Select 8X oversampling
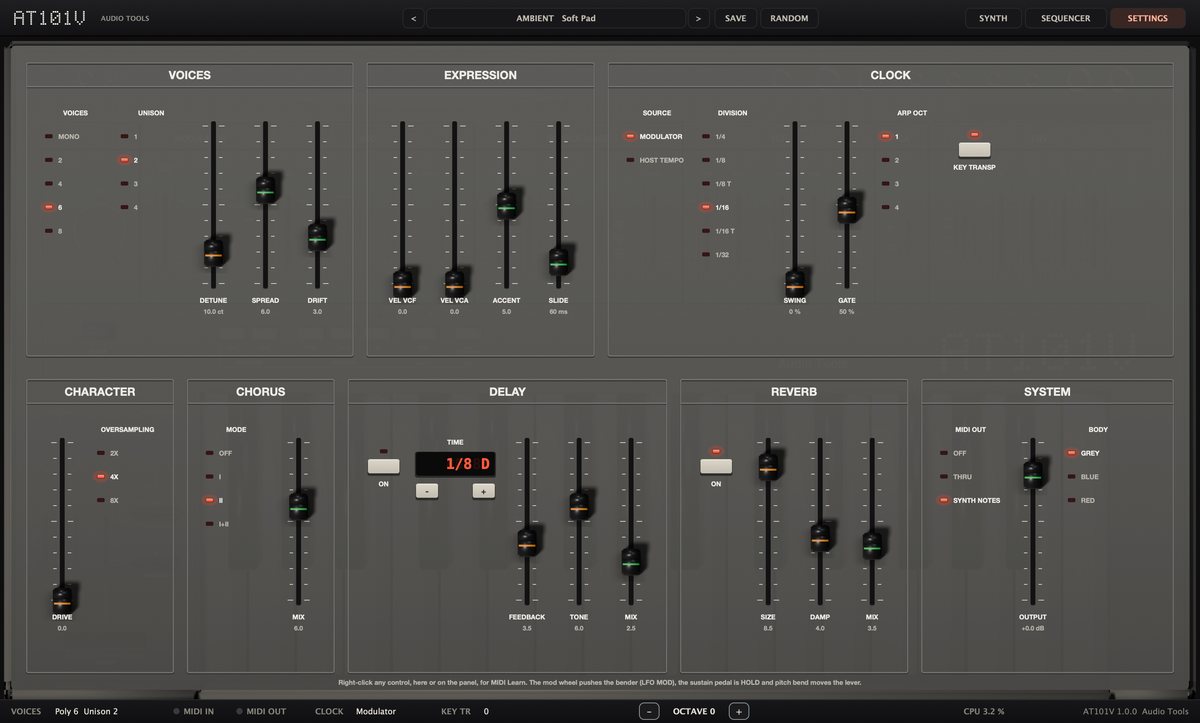1200x723 pixels. click(x=107, y=500)
